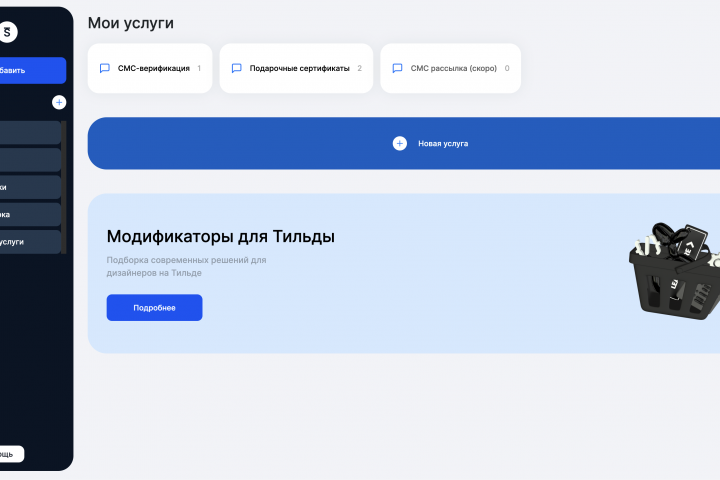
Task: Select the sidebar item ending in 'ки'
Action: click(30, 187)
